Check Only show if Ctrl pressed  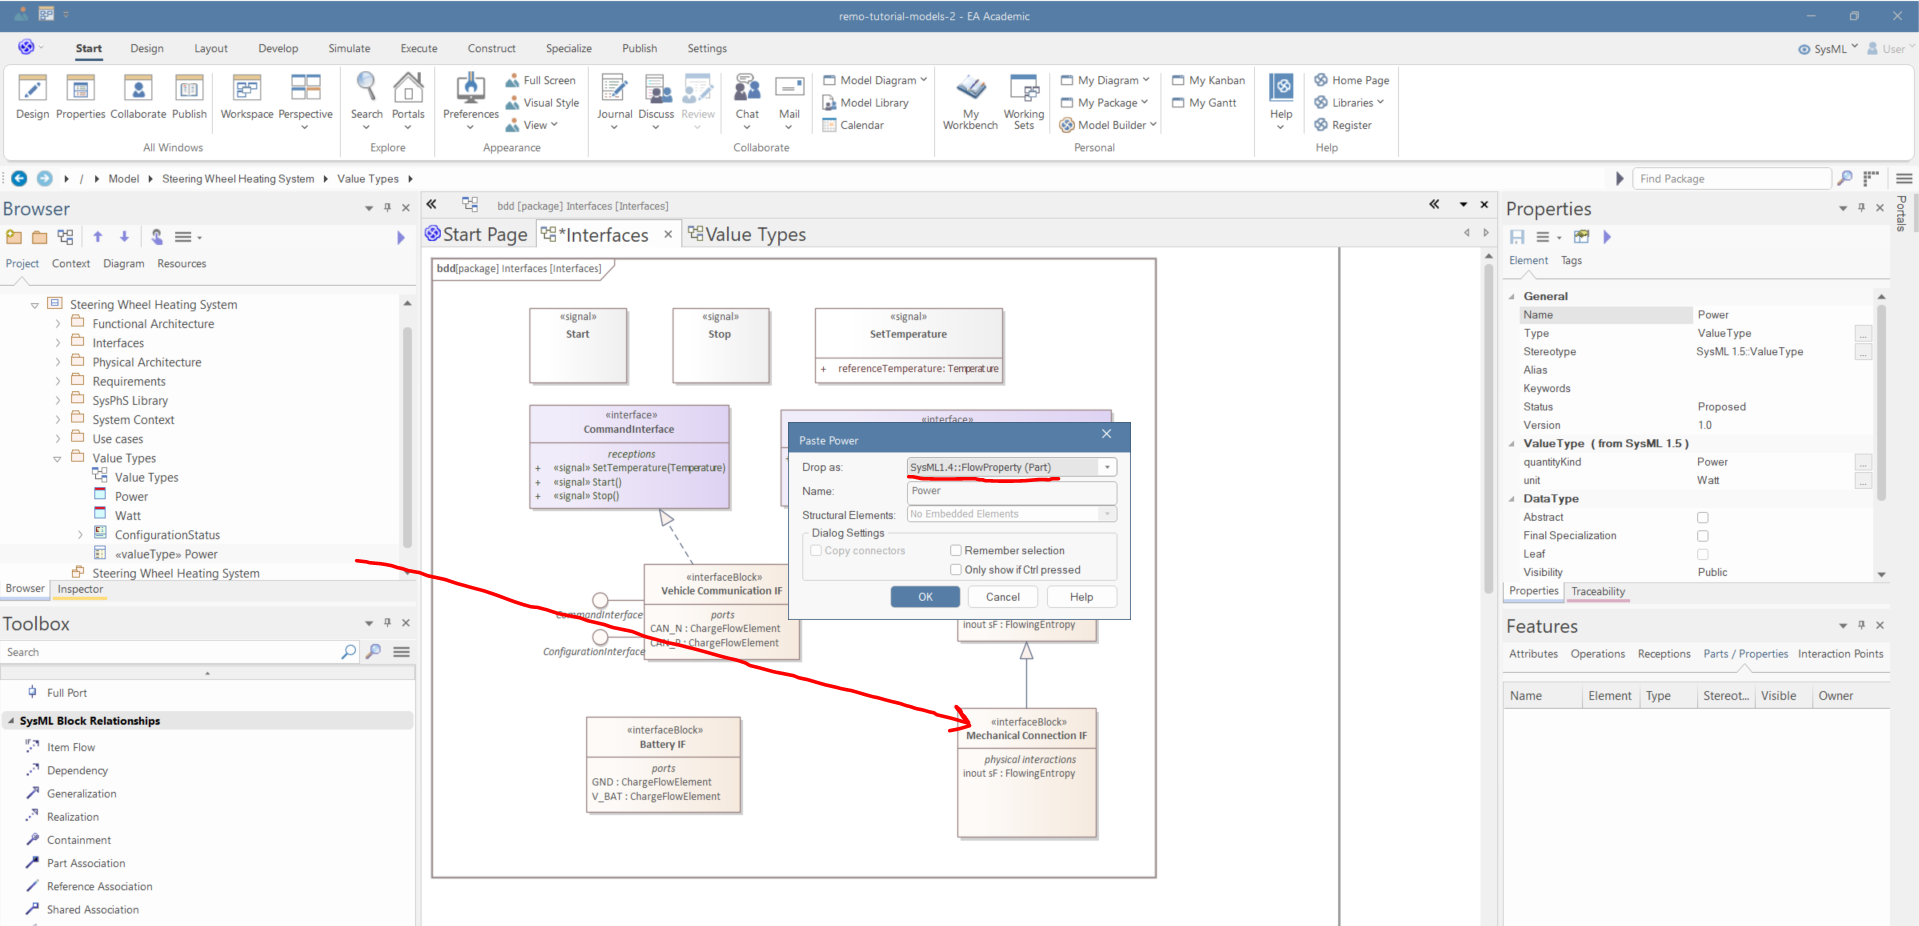(956, 570)
